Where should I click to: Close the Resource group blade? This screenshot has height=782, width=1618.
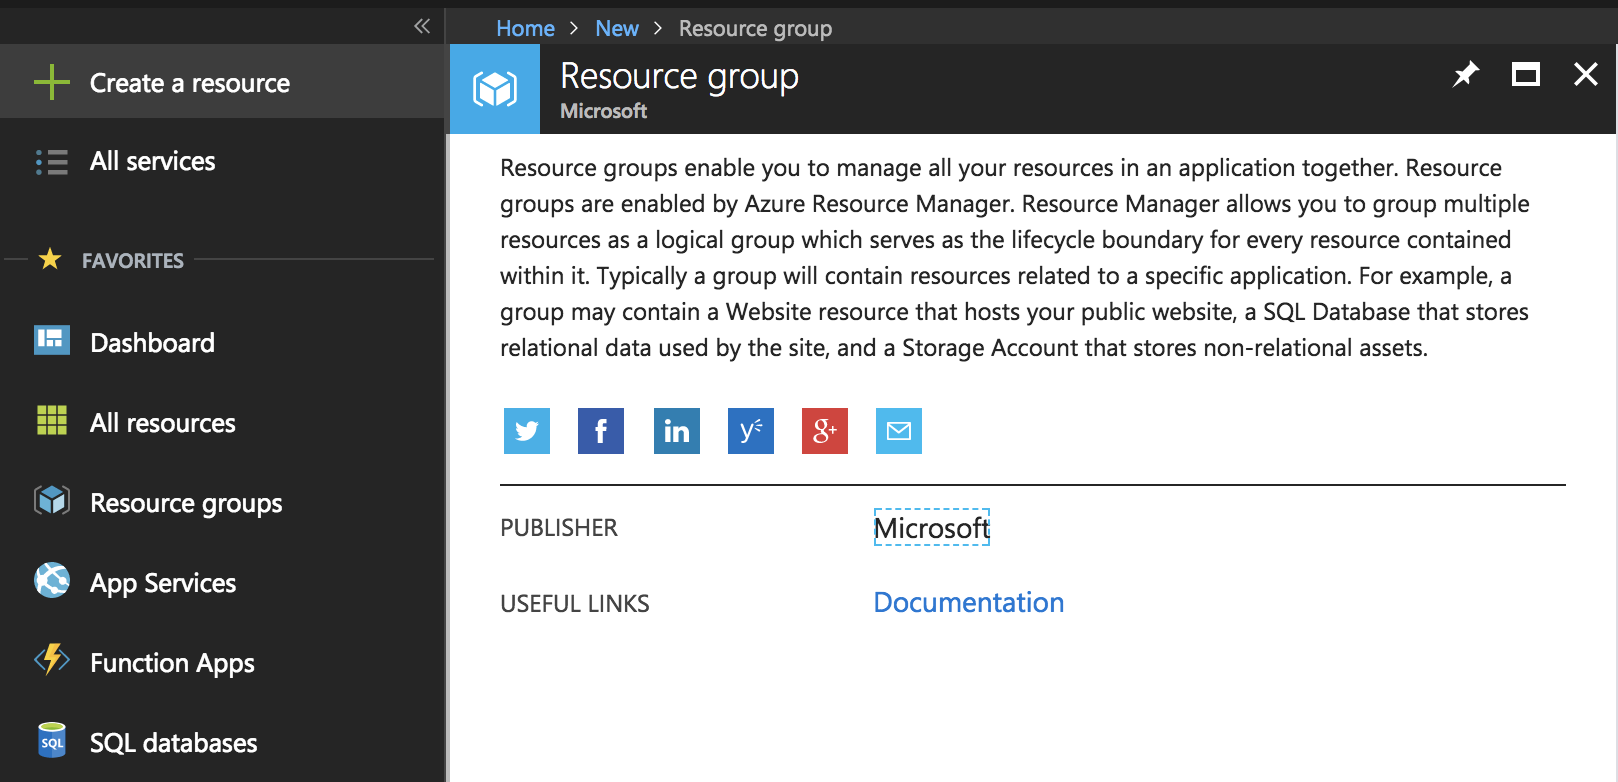pos(1586,74)
